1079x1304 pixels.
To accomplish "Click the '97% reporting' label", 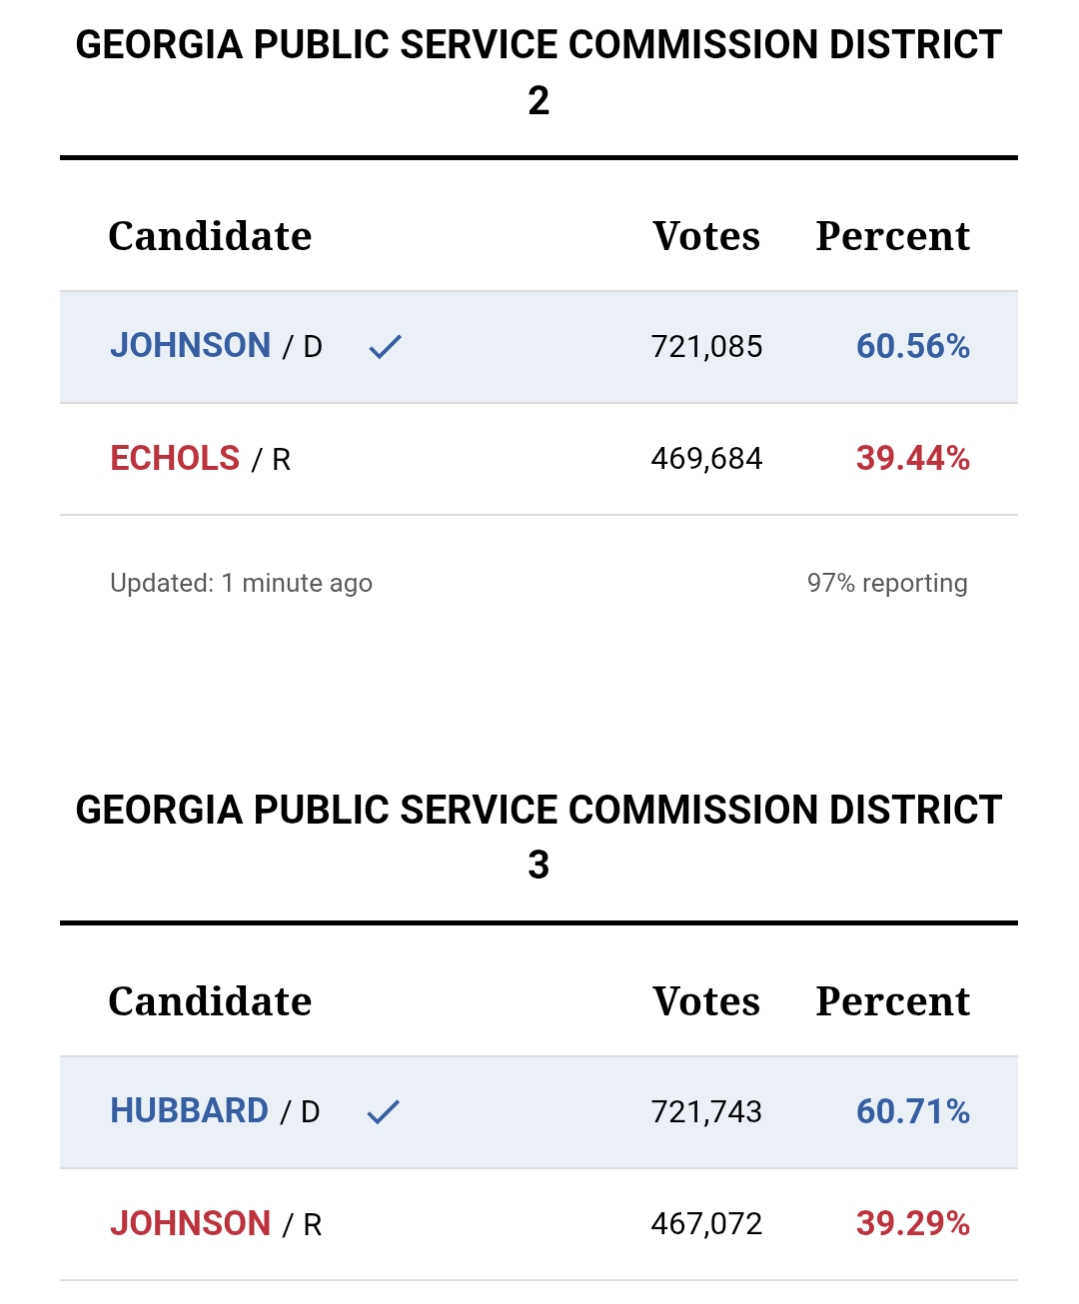I will pyautogui.click(x=887, y=583).
